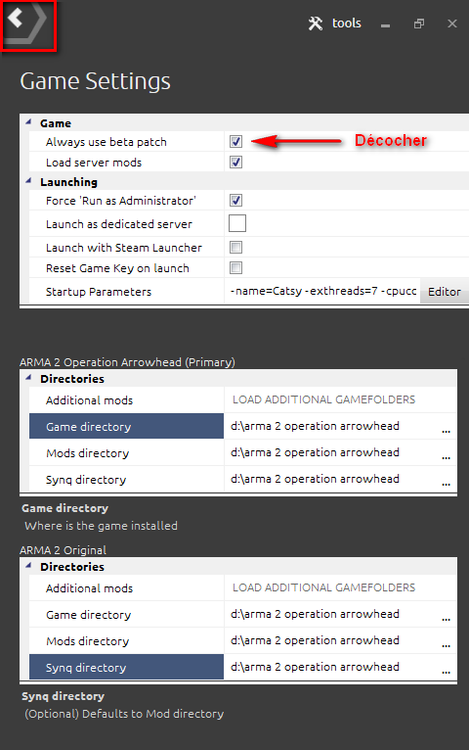
Task: Select Synq directory row in ARMA 2 Original
Action: [126, 667]
